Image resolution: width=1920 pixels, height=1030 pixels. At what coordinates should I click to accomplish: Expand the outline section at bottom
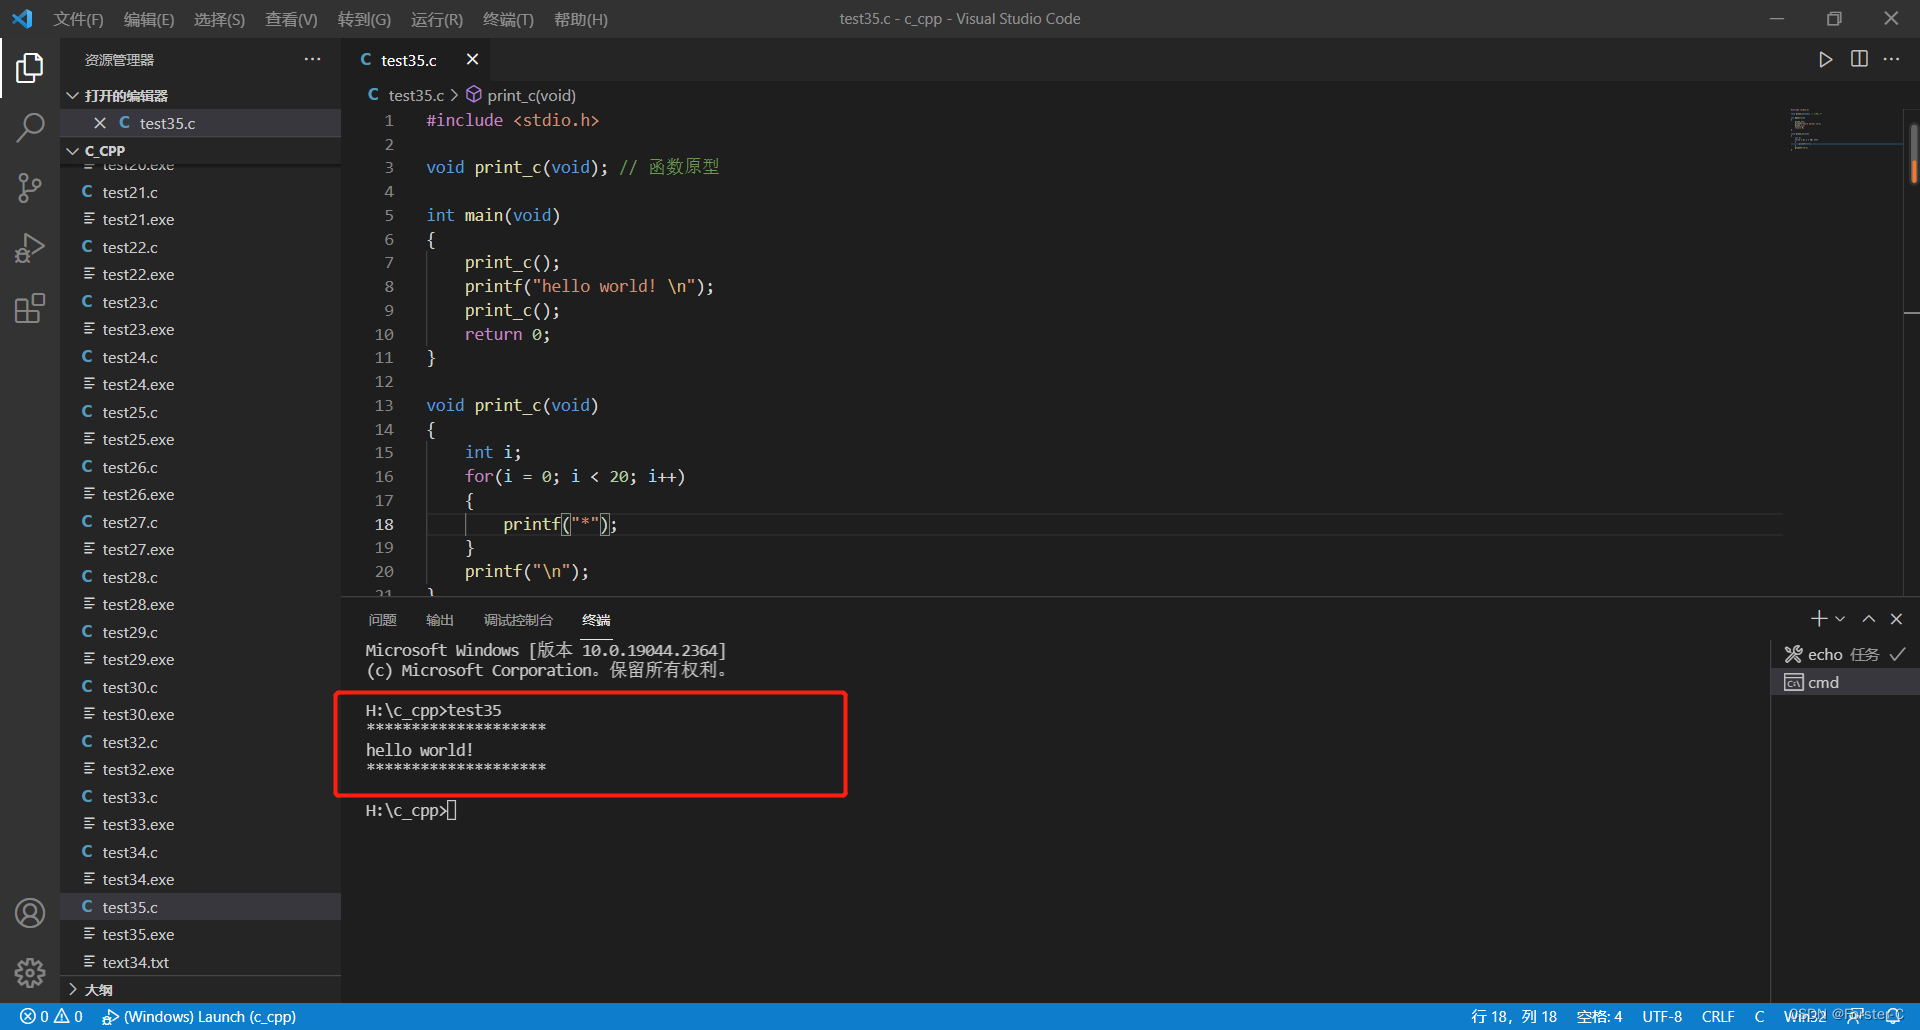[72, 989]
